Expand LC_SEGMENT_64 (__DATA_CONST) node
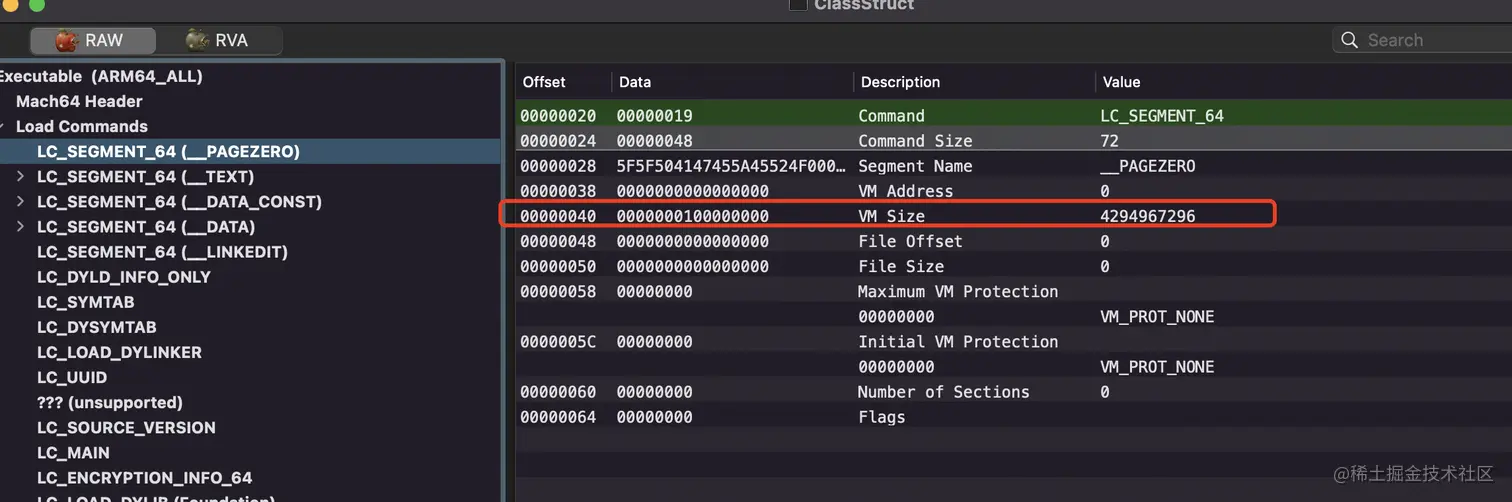The width and height of the screenshot is (1512, 502). click(x=21, y=202)
